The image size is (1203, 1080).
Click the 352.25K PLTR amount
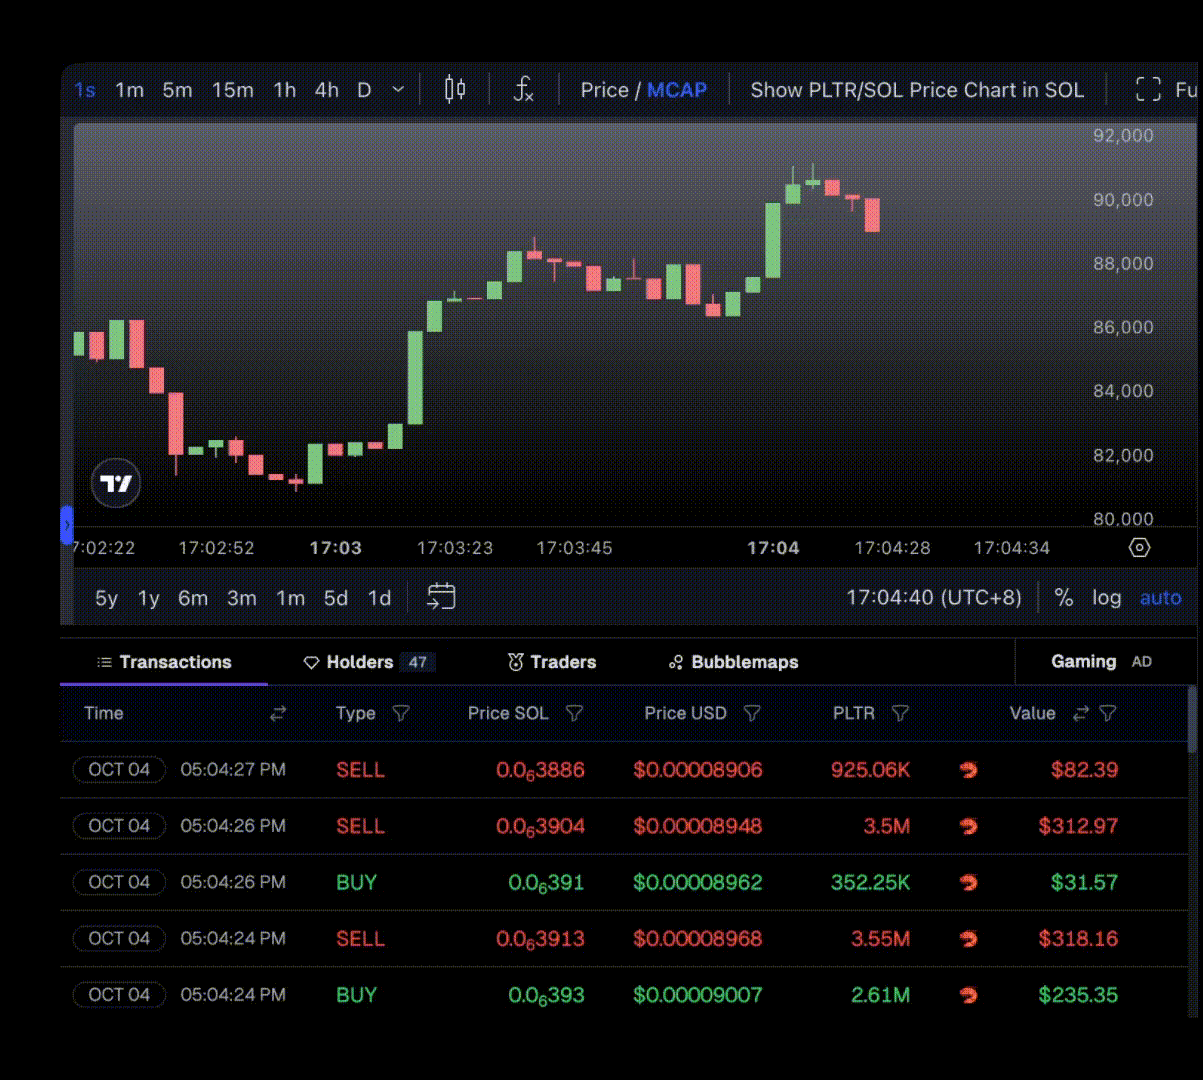pyautogui.click(x=870, y=882)
